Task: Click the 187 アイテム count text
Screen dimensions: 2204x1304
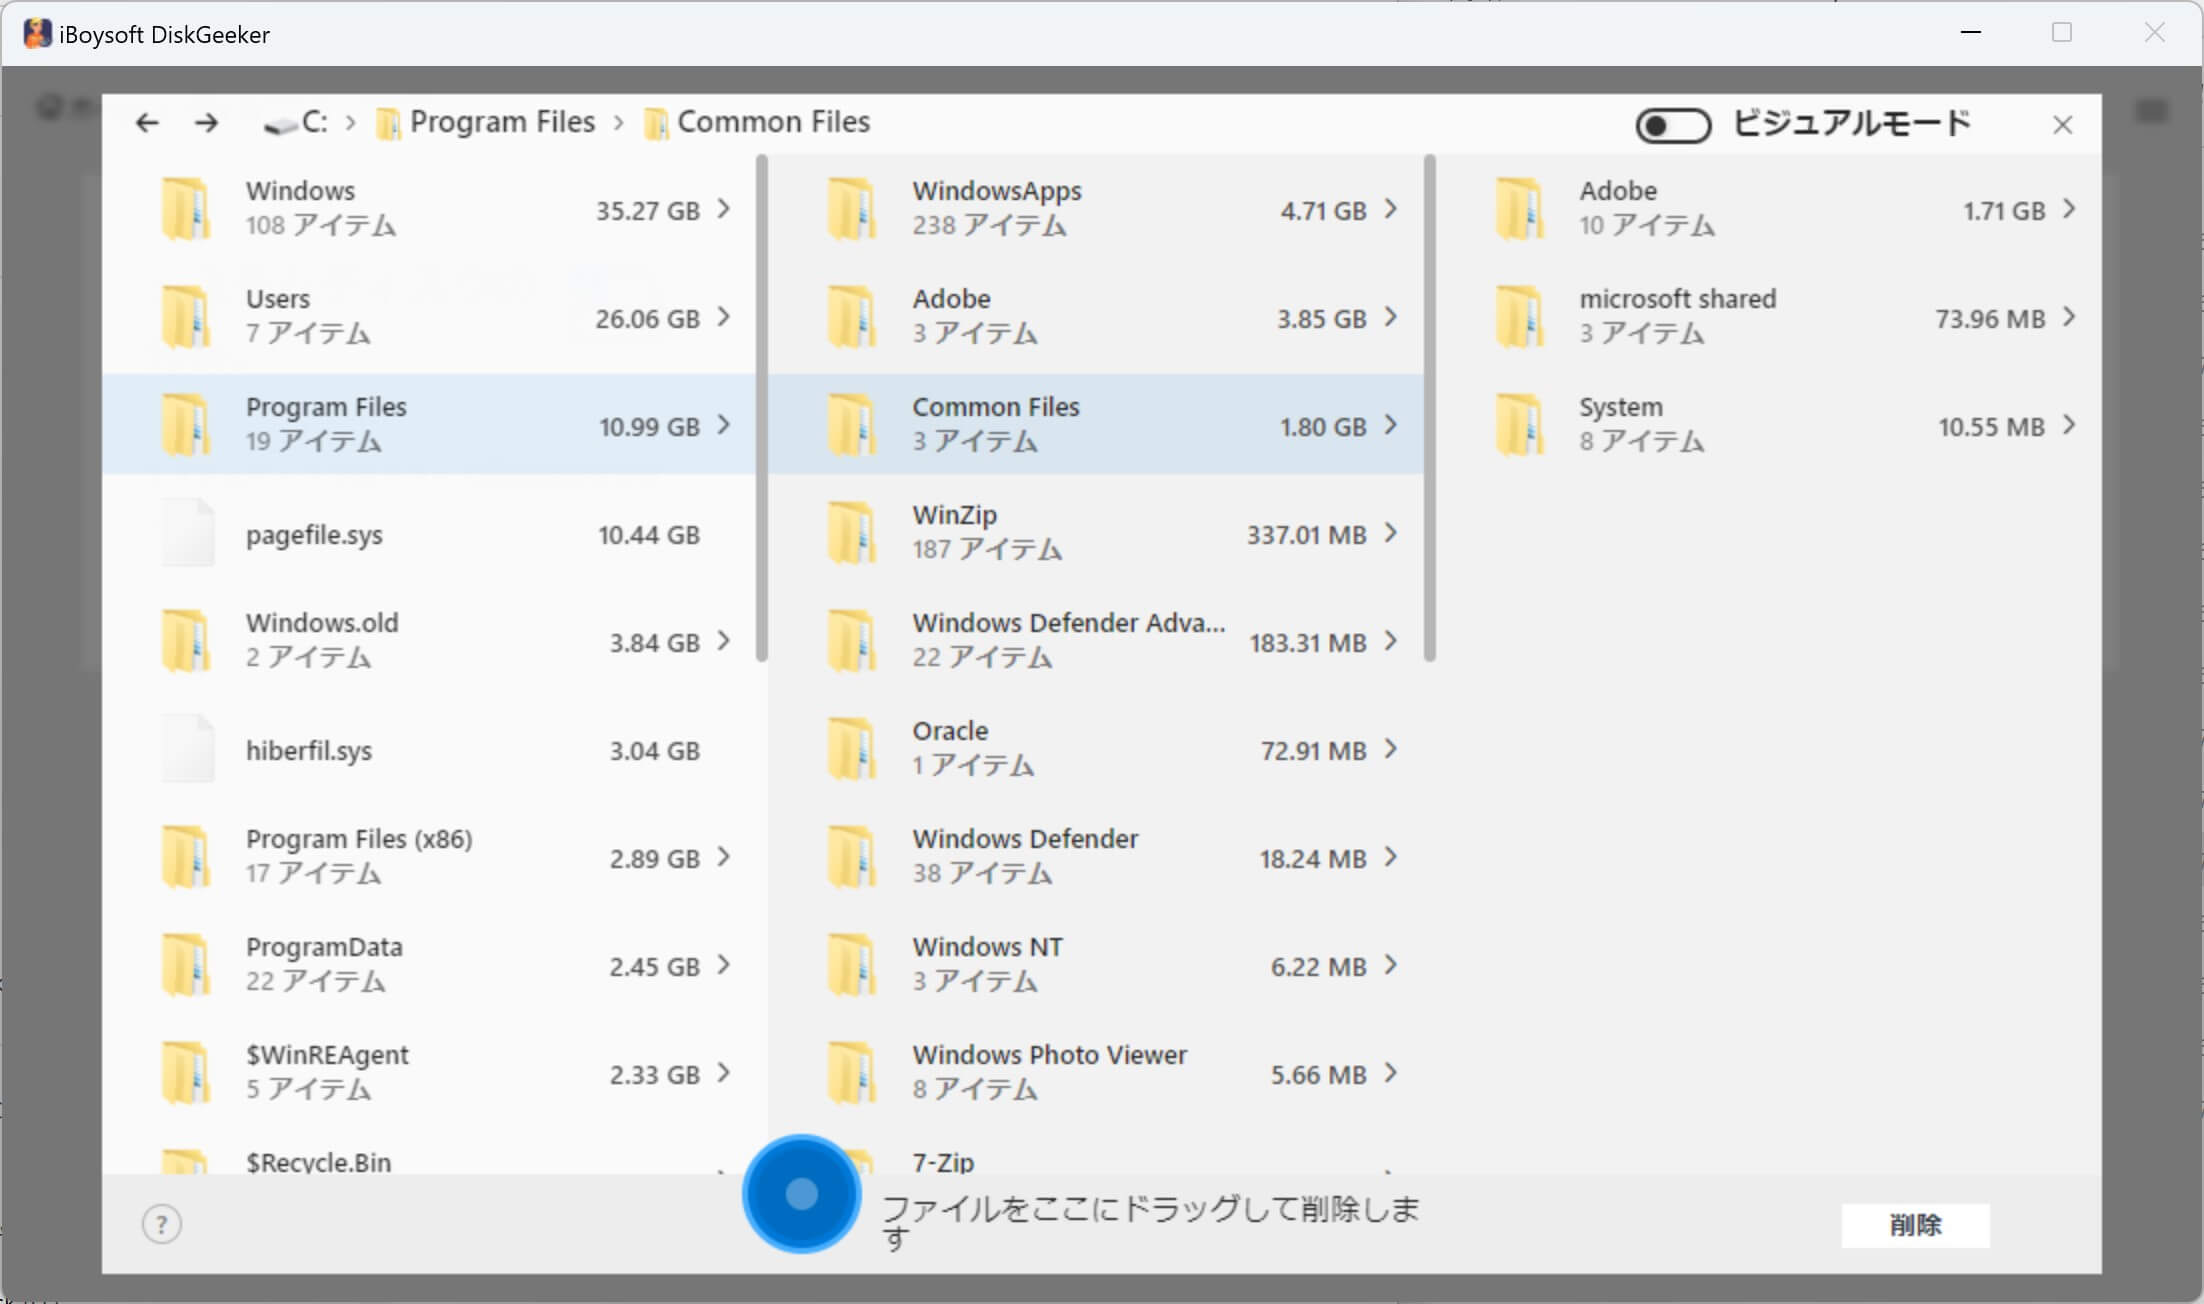Action: 987,549
